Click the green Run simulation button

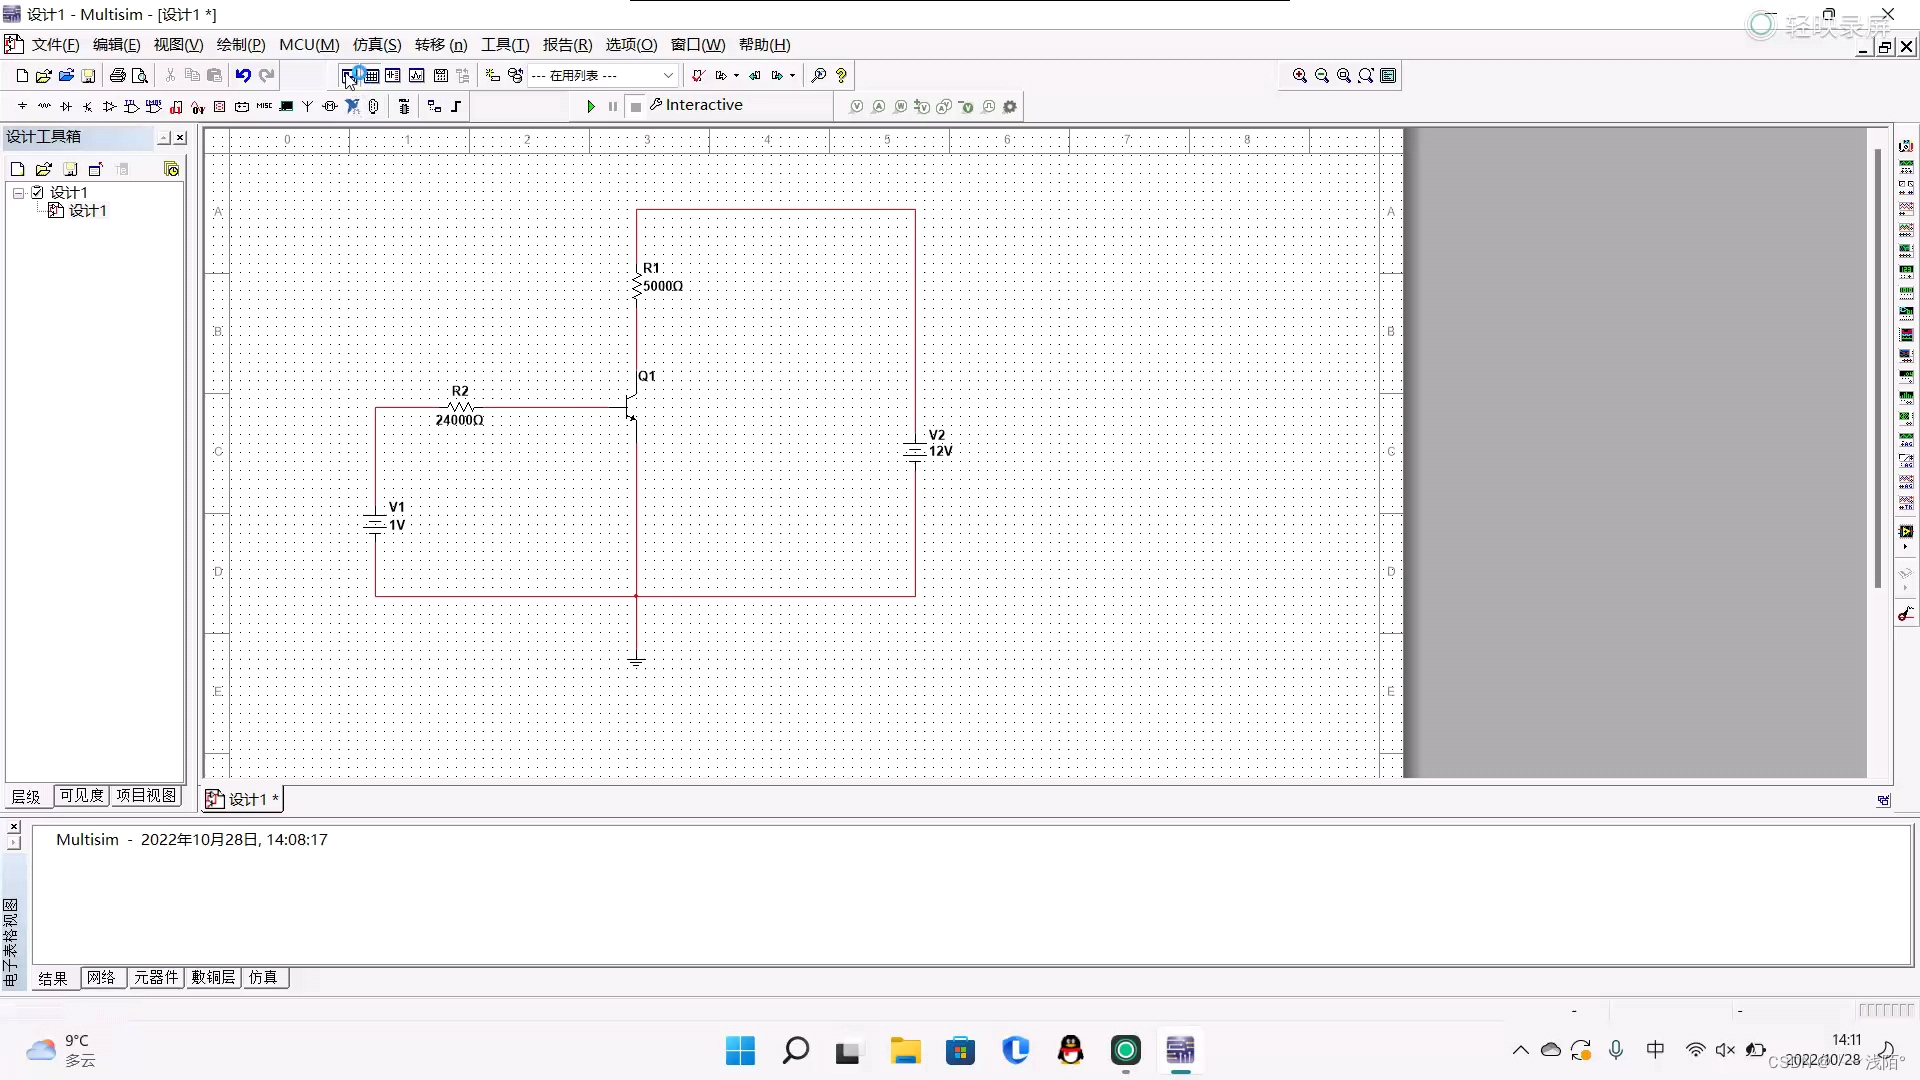[x=591, y=106]
